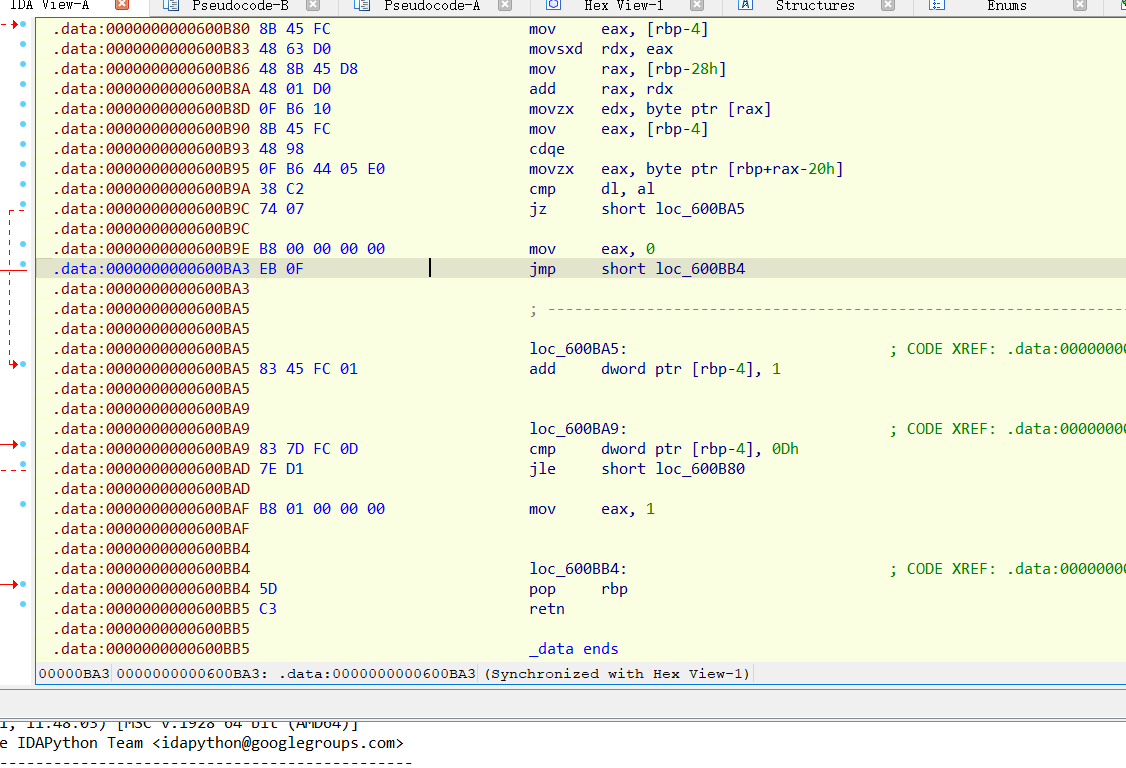1126x768 pixels.
Task: Close the IDA View-A tab
Action: [122, 5]
